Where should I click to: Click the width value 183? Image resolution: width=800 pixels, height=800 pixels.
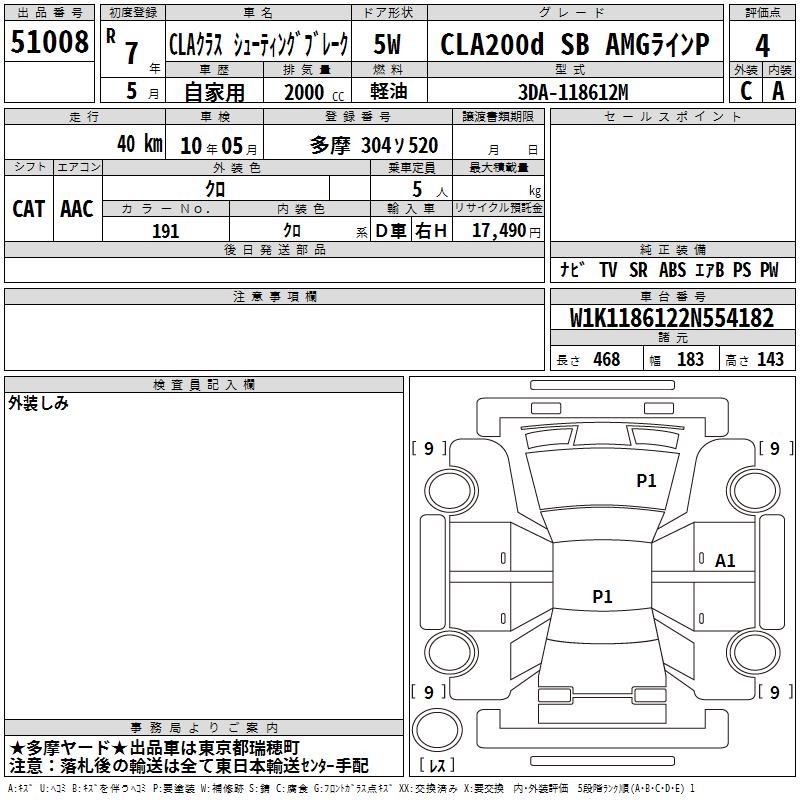pyautogui.click(x=690, y=360)
